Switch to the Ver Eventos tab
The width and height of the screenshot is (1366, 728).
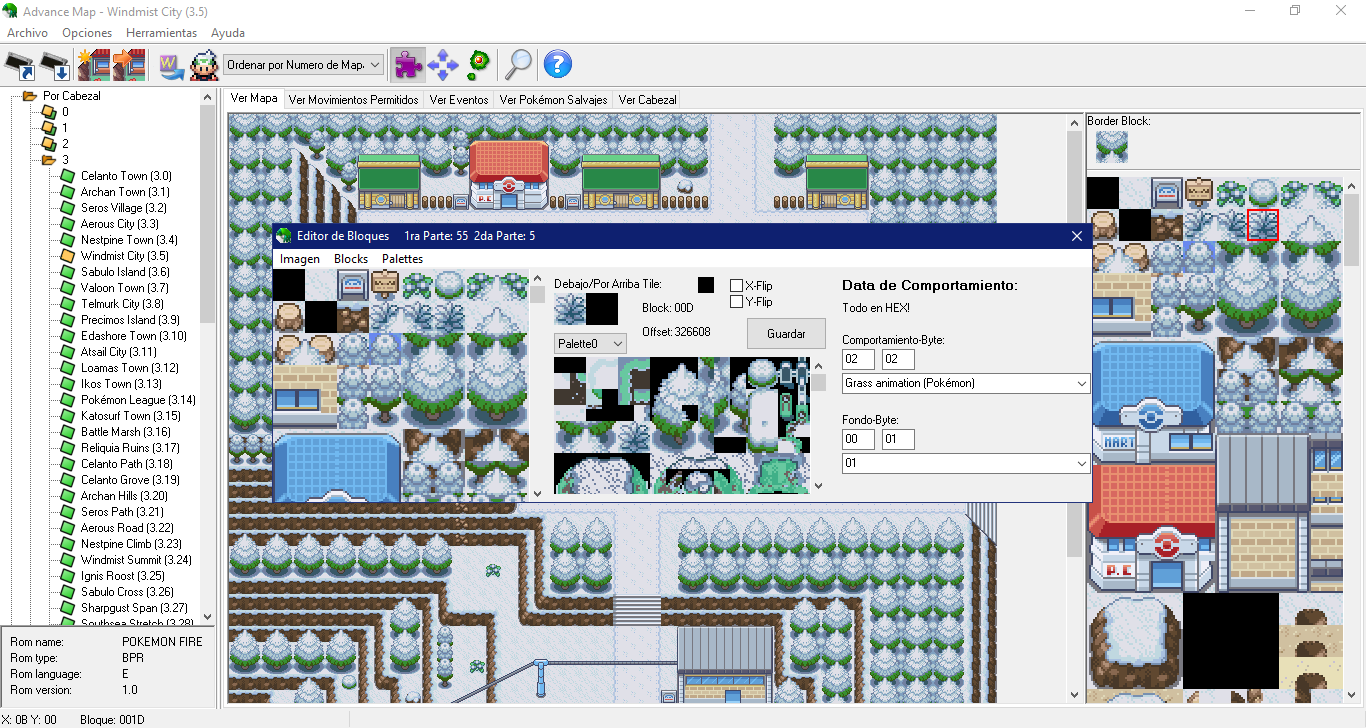[x=459, y=100]
